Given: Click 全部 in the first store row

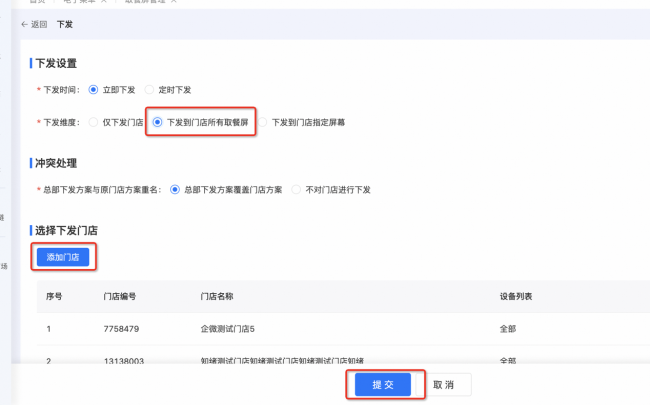Looking at the screenshot, I should click(x=508, y=327).
